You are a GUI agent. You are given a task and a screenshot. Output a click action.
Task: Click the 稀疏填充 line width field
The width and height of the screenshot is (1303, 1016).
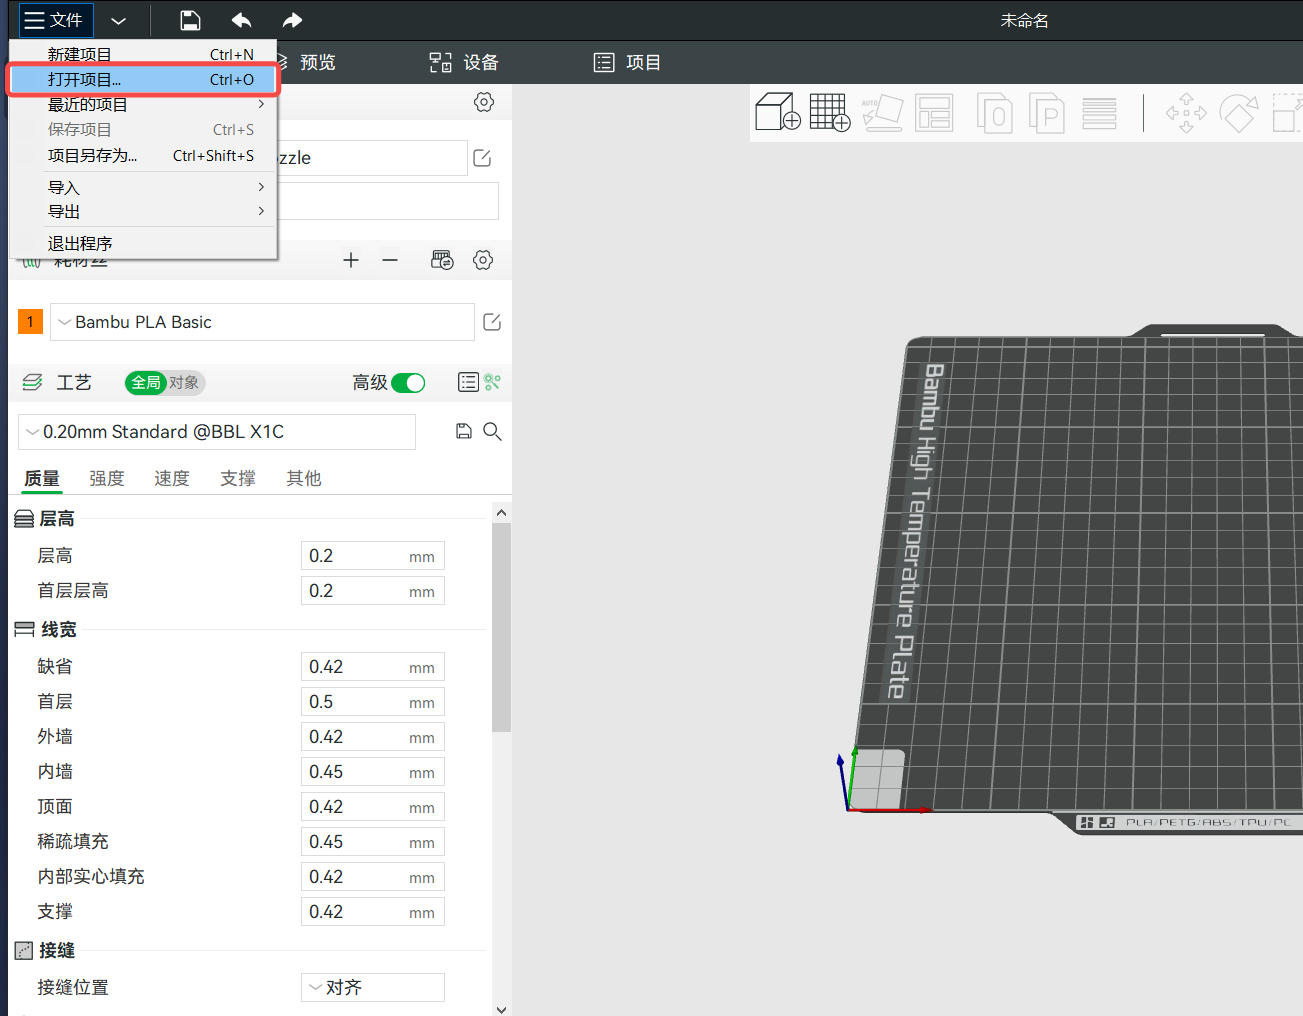(x=373, y=842)
